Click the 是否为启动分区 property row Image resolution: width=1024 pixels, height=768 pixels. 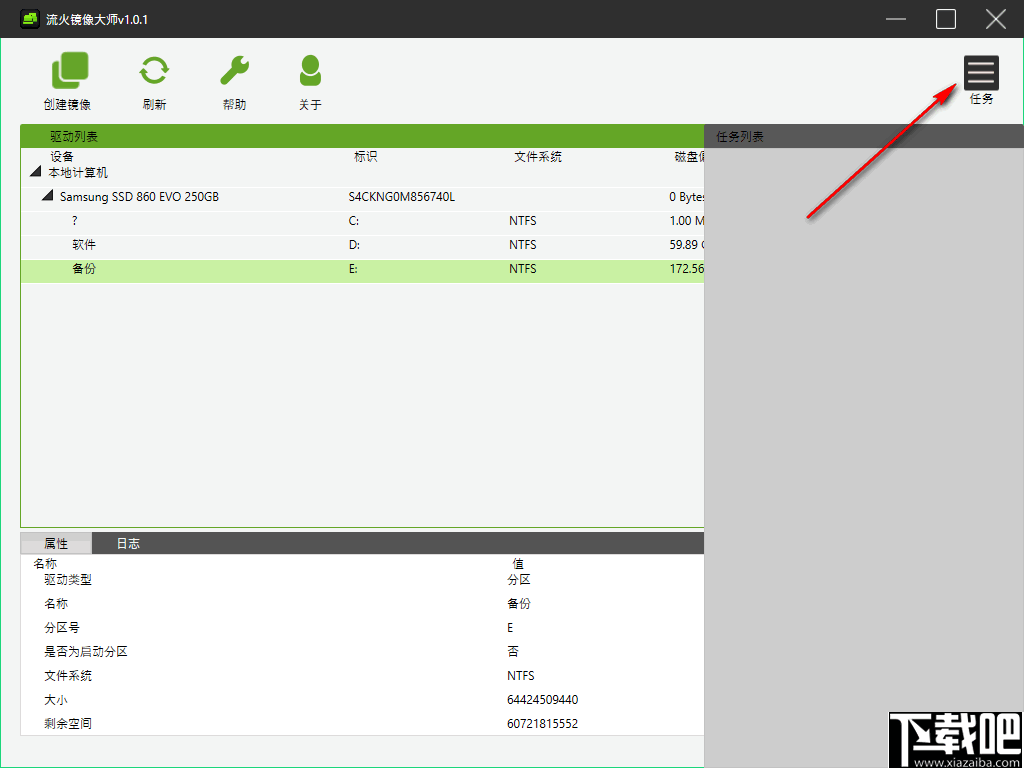[x=362, y=652]
